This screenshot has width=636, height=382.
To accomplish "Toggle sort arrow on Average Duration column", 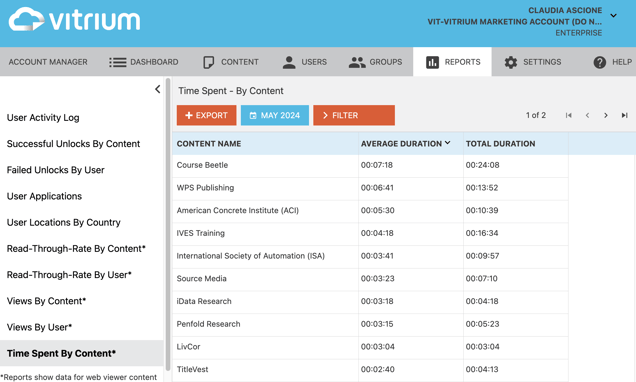I will 447,143.
